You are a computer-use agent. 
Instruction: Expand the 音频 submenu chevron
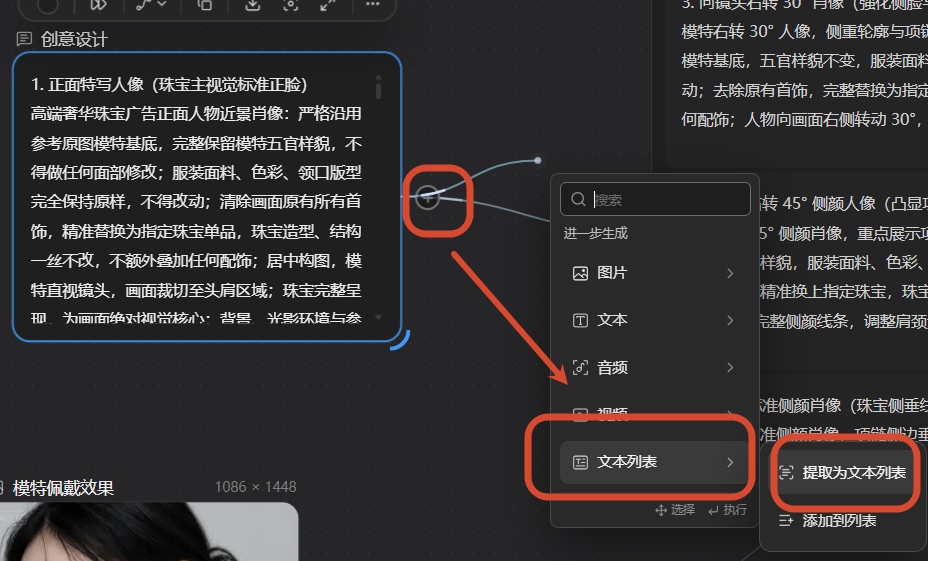(730, 367)
